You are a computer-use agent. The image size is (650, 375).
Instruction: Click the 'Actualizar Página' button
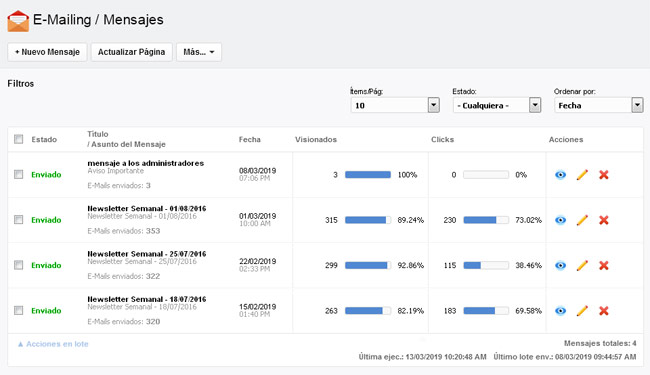coord(131,52)
